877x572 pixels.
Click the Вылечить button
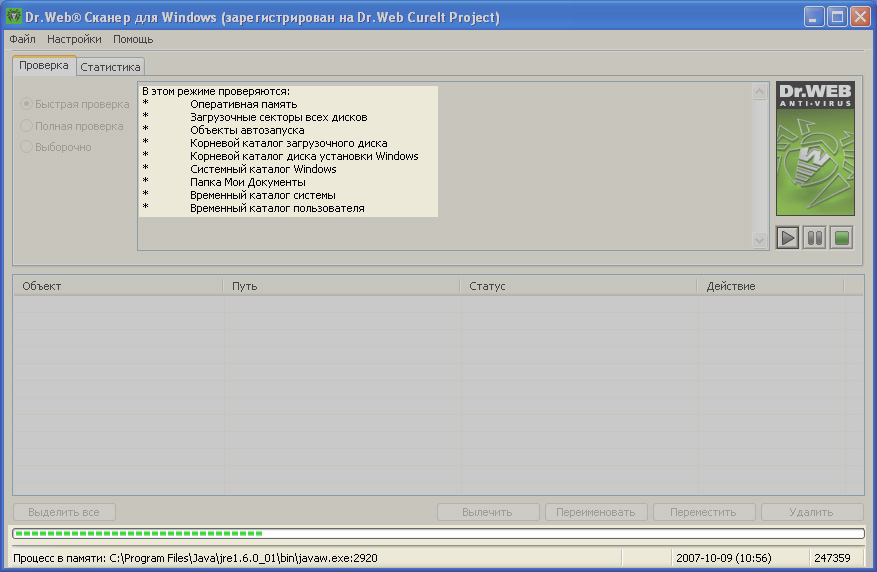point(488,512)
